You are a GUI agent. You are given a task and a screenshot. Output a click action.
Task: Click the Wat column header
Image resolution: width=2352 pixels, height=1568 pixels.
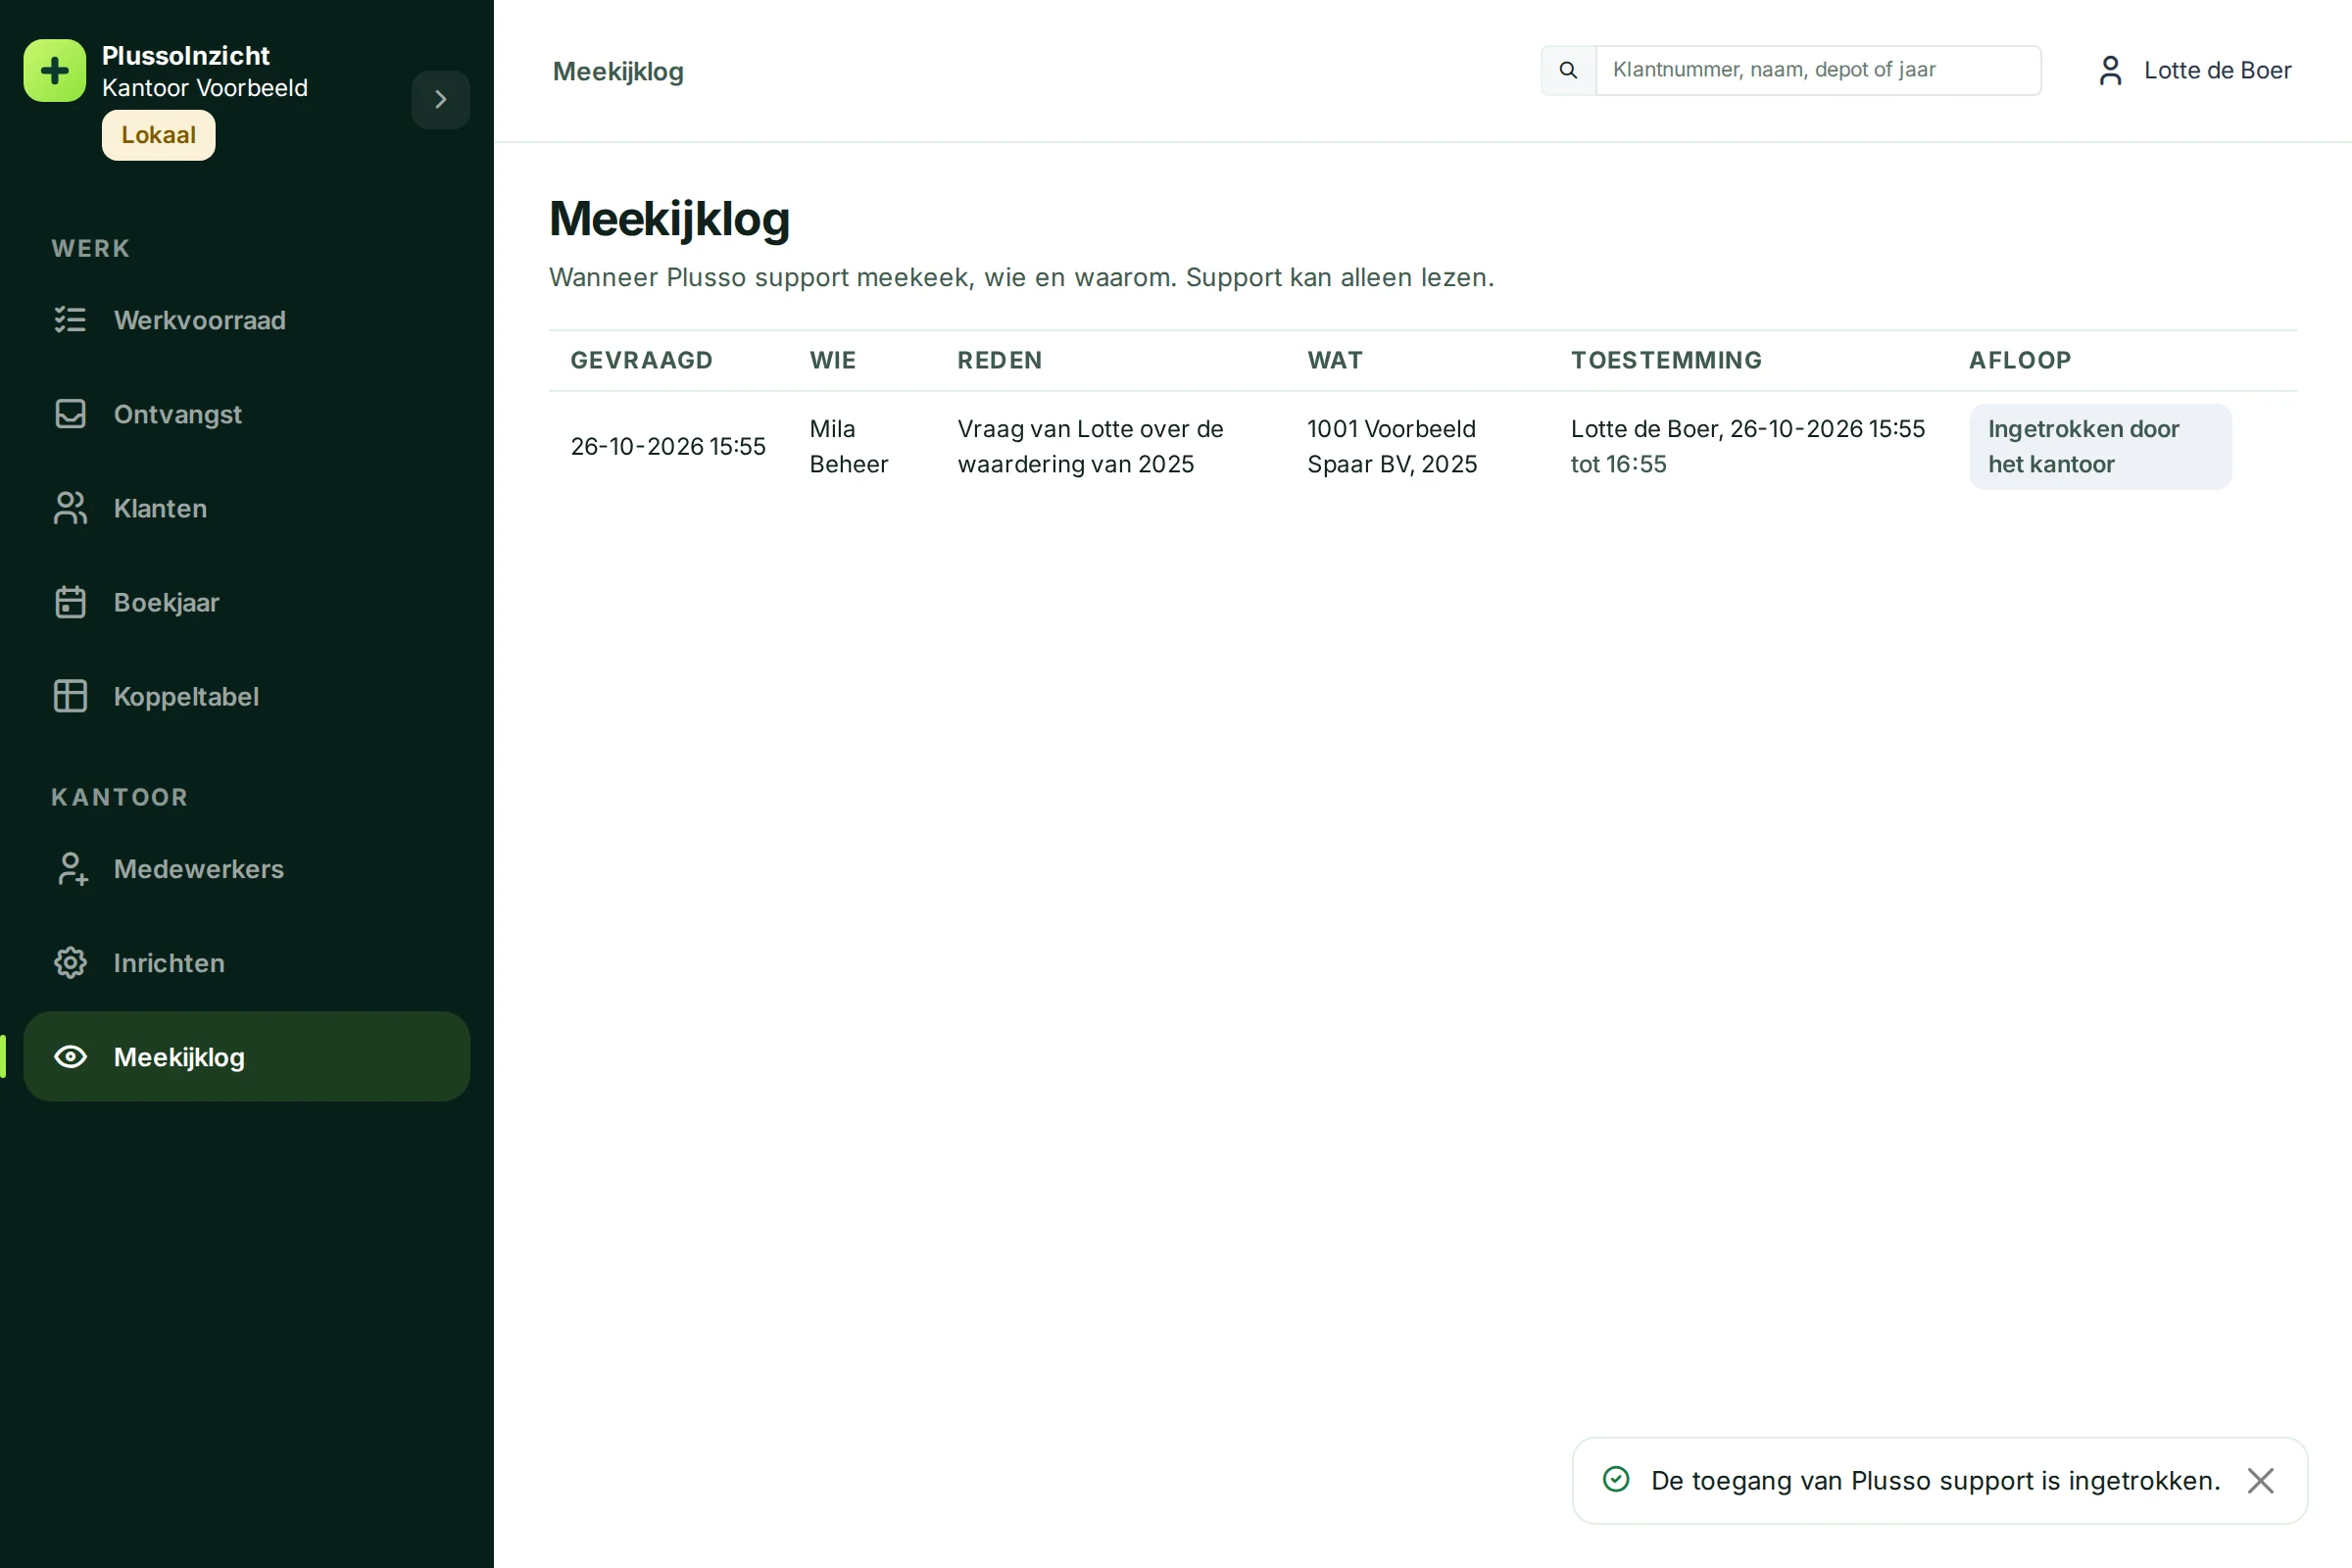pyautogui.click(x=1335, y=360)
